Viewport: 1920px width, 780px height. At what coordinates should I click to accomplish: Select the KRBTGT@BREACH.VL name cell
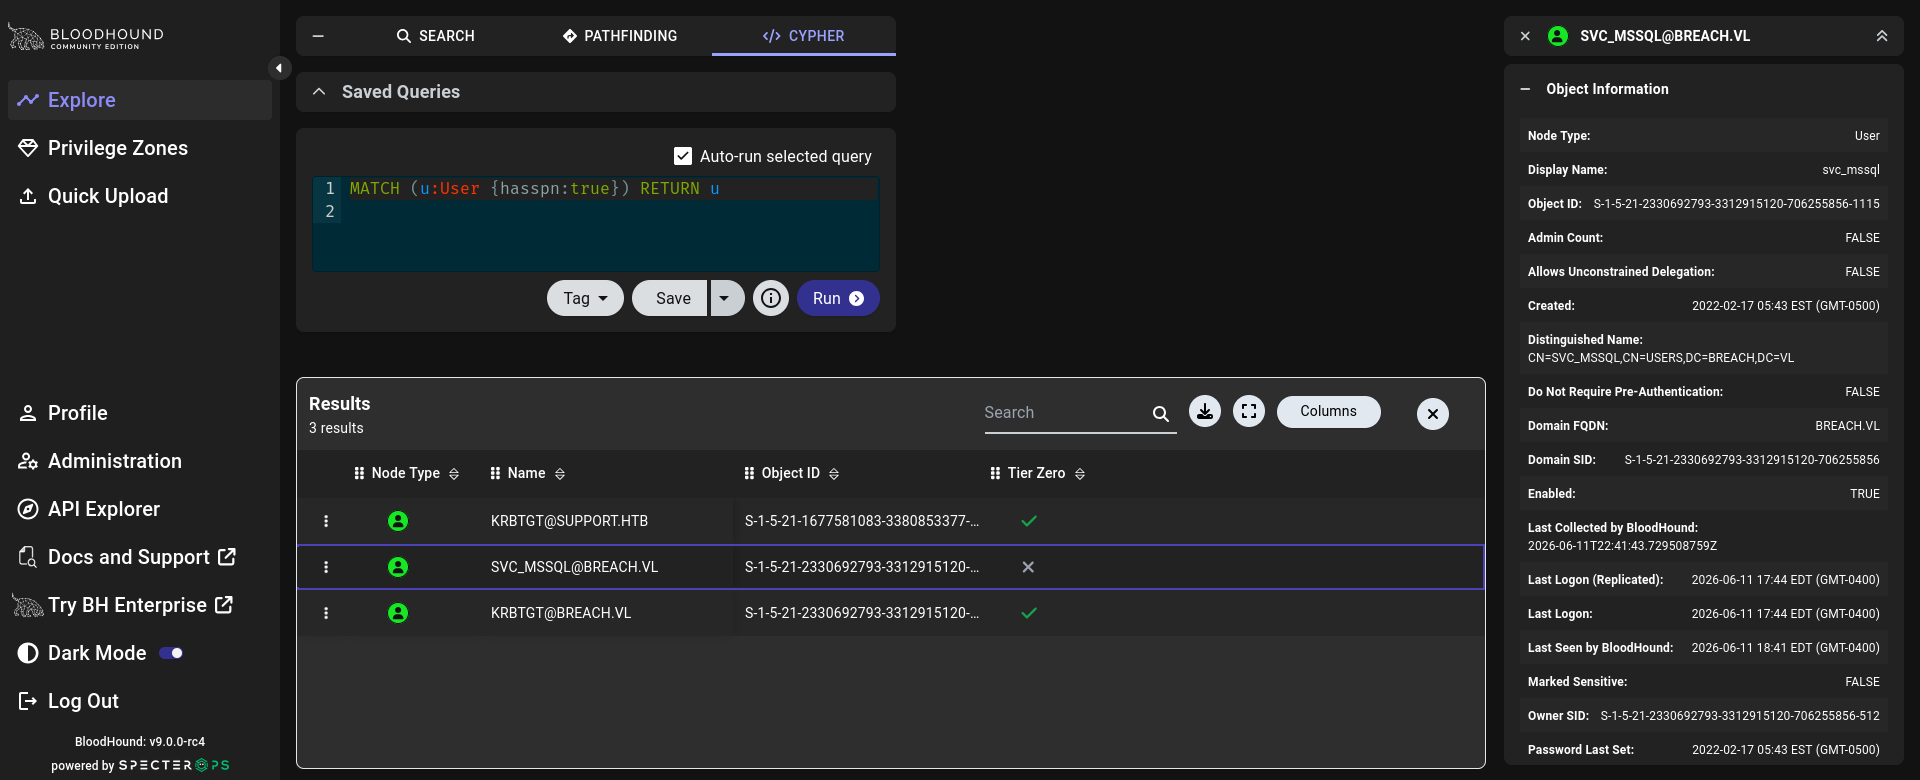click(x=561, y=613)
